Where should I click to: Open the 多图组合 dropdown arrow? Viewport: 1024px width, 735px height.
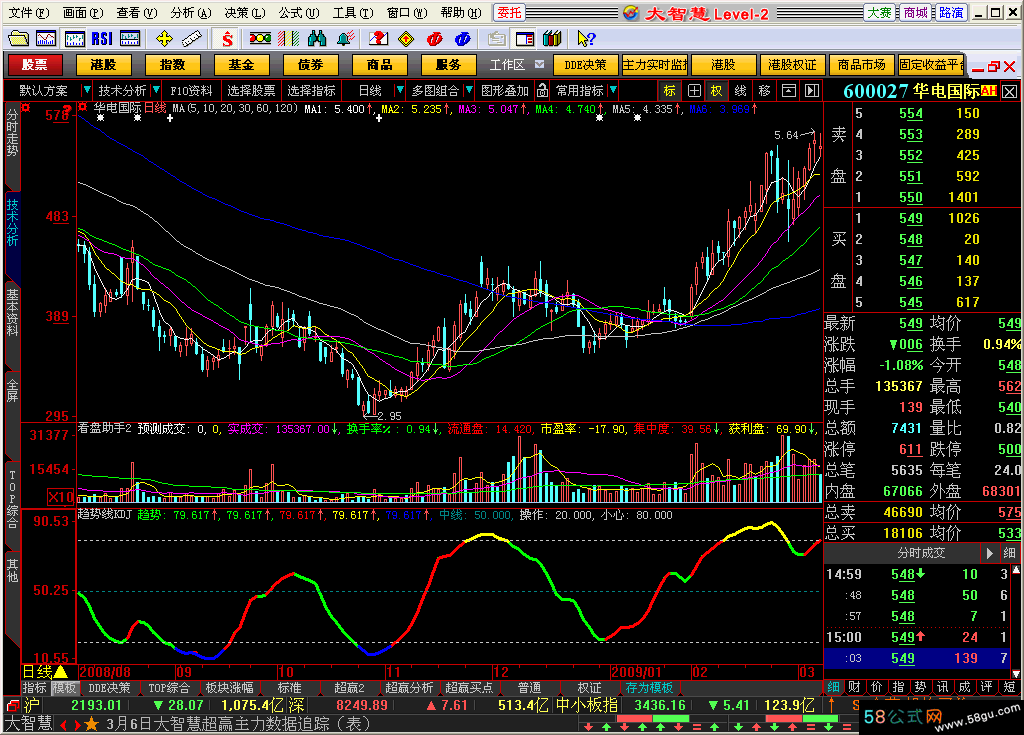tap(470, 90)
